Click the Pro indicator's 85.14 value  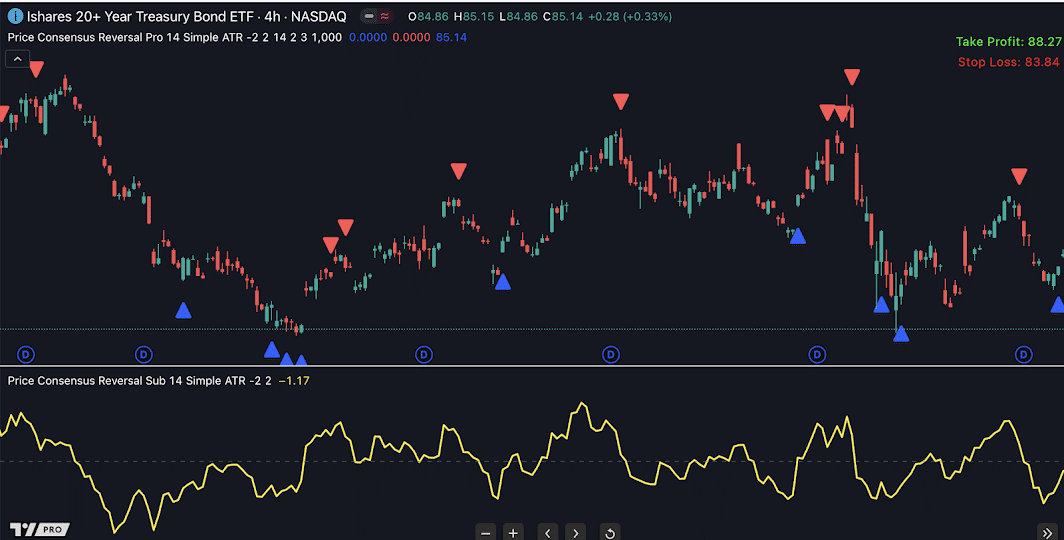click(x=451, y=37)
